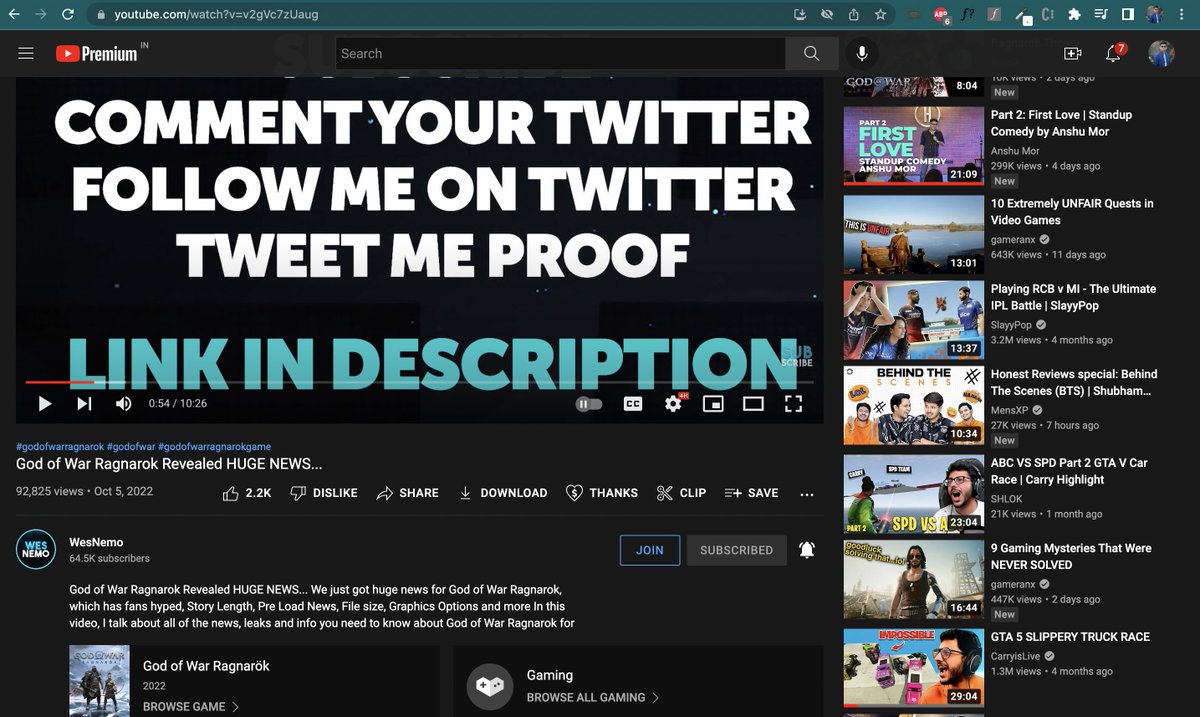Click the search magnifier button
Screen dimensions: 1200x717
tap(811, 53)
